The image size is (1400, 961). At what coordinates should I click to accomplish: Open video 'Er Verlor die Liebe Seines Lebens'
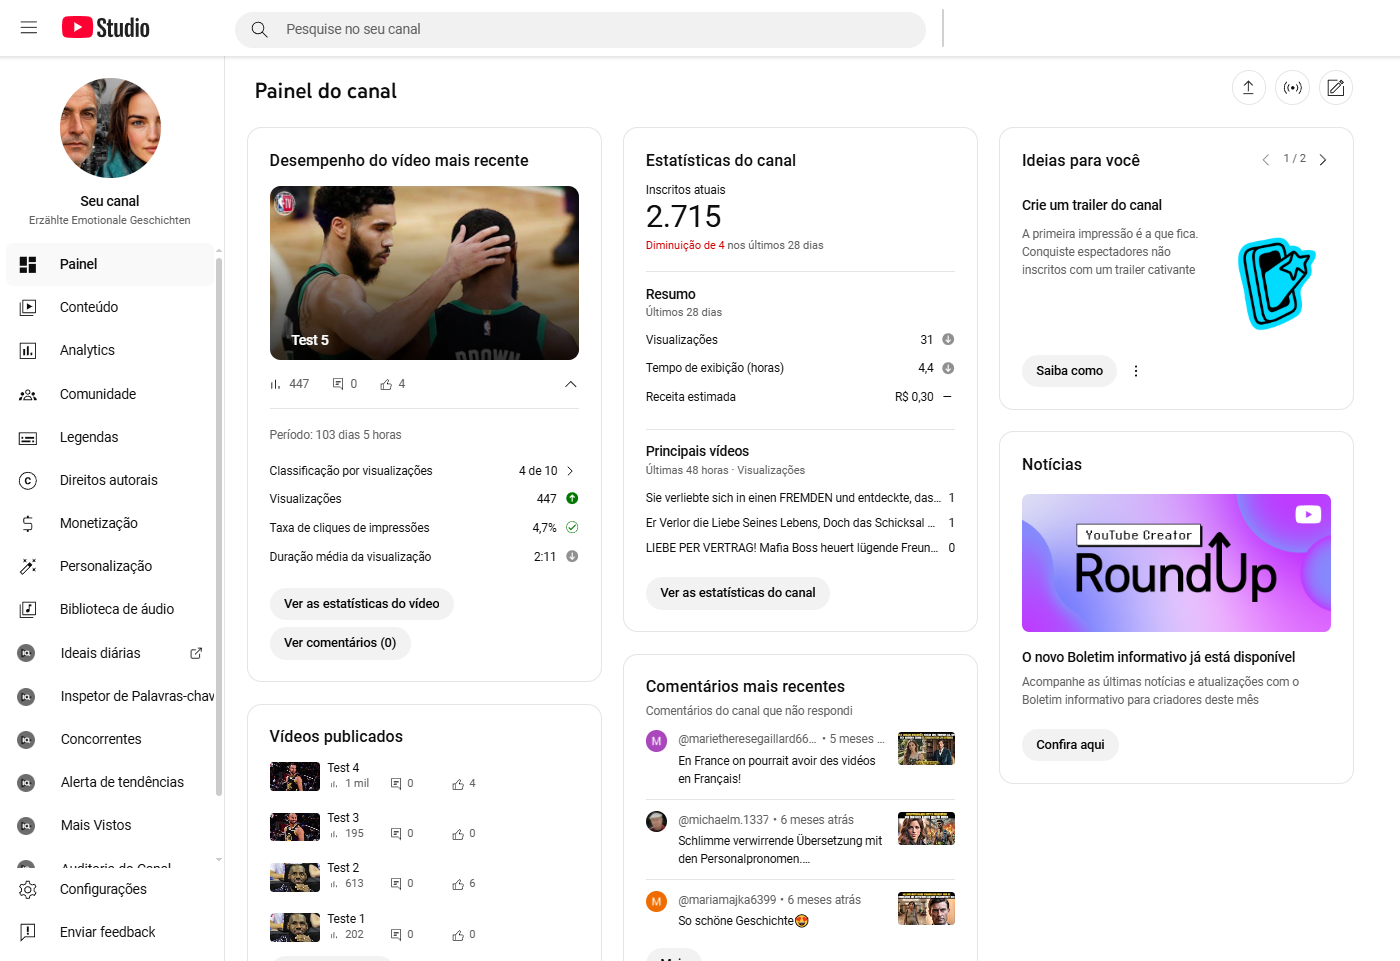(x=790, y=523)
